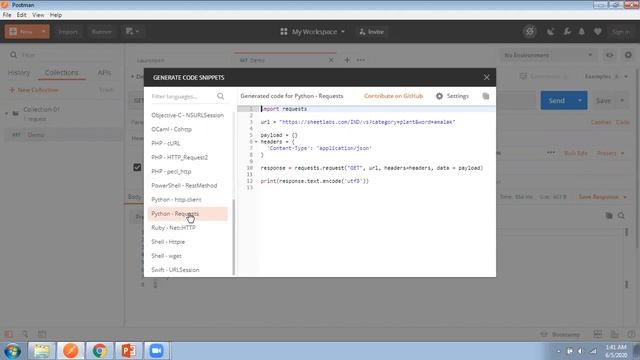Open the File menu
Screen dimensions: 640x360
point(7,15)
